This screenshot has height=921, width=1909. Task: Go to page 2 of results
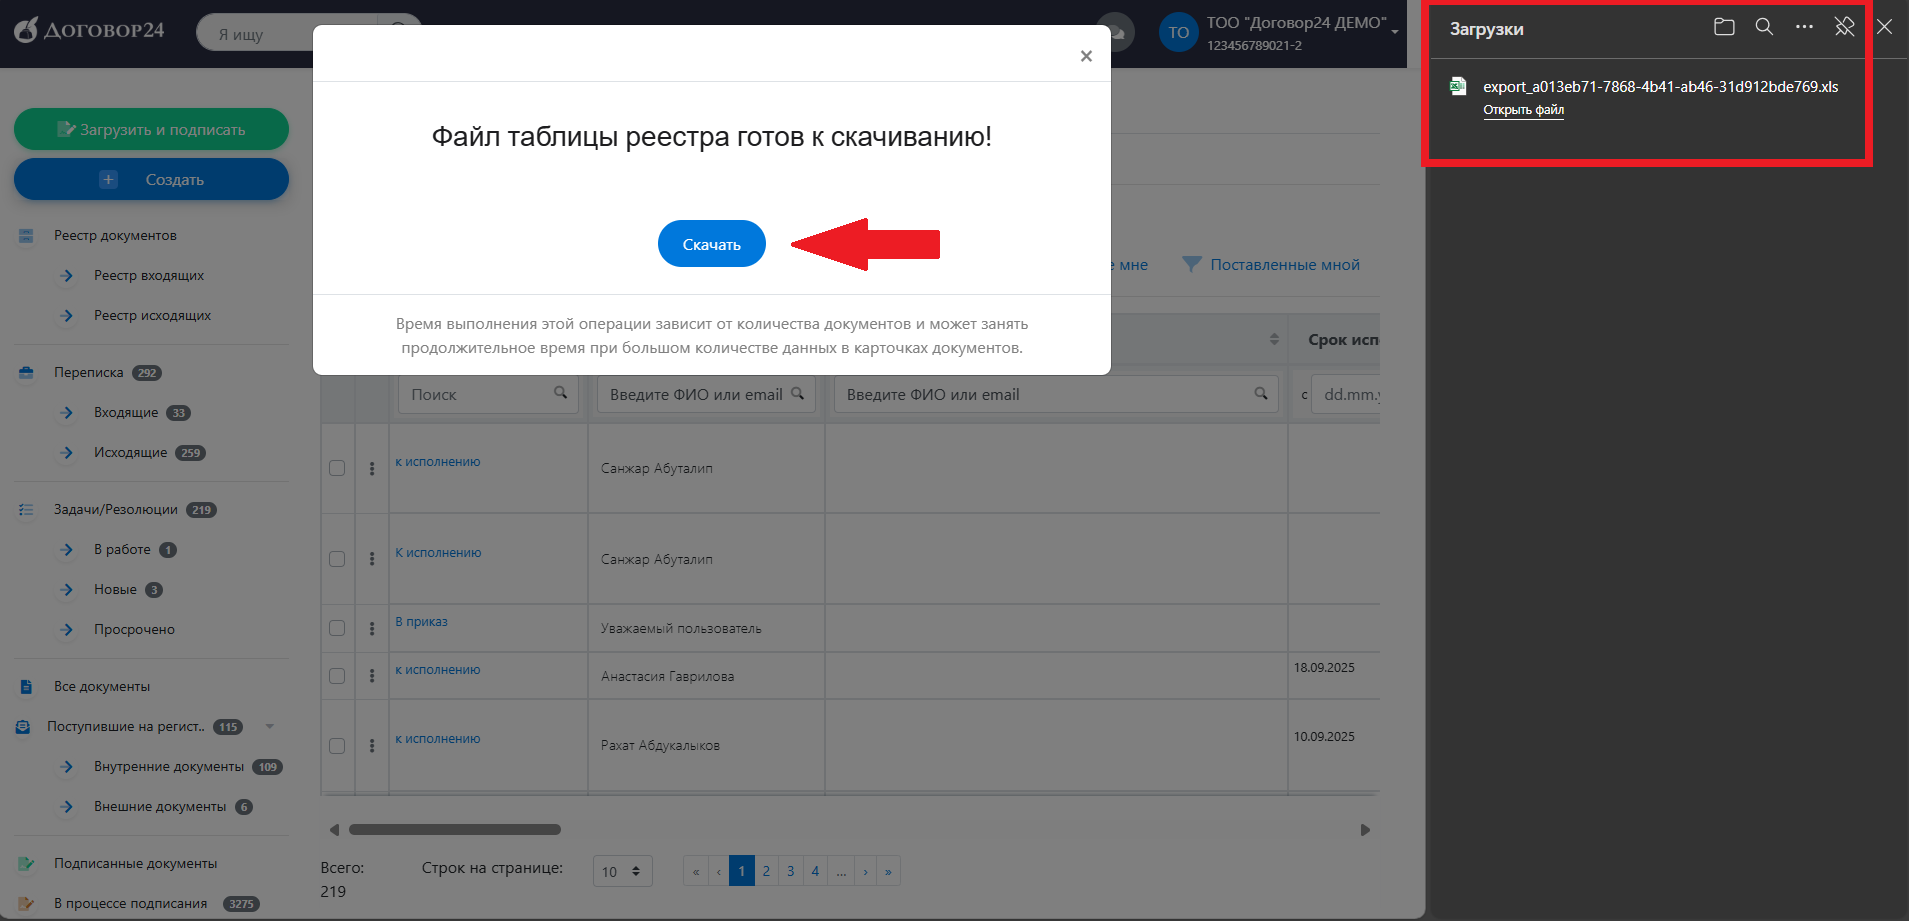766,871
